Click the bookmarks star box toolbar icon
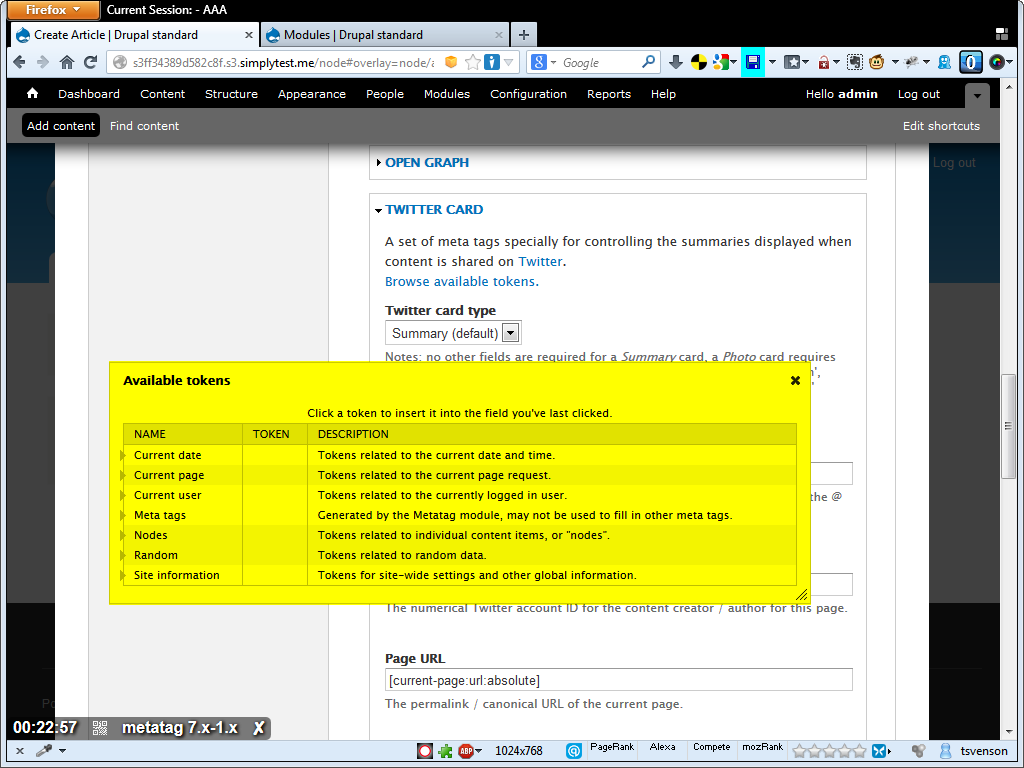 [x=792, y=62]
